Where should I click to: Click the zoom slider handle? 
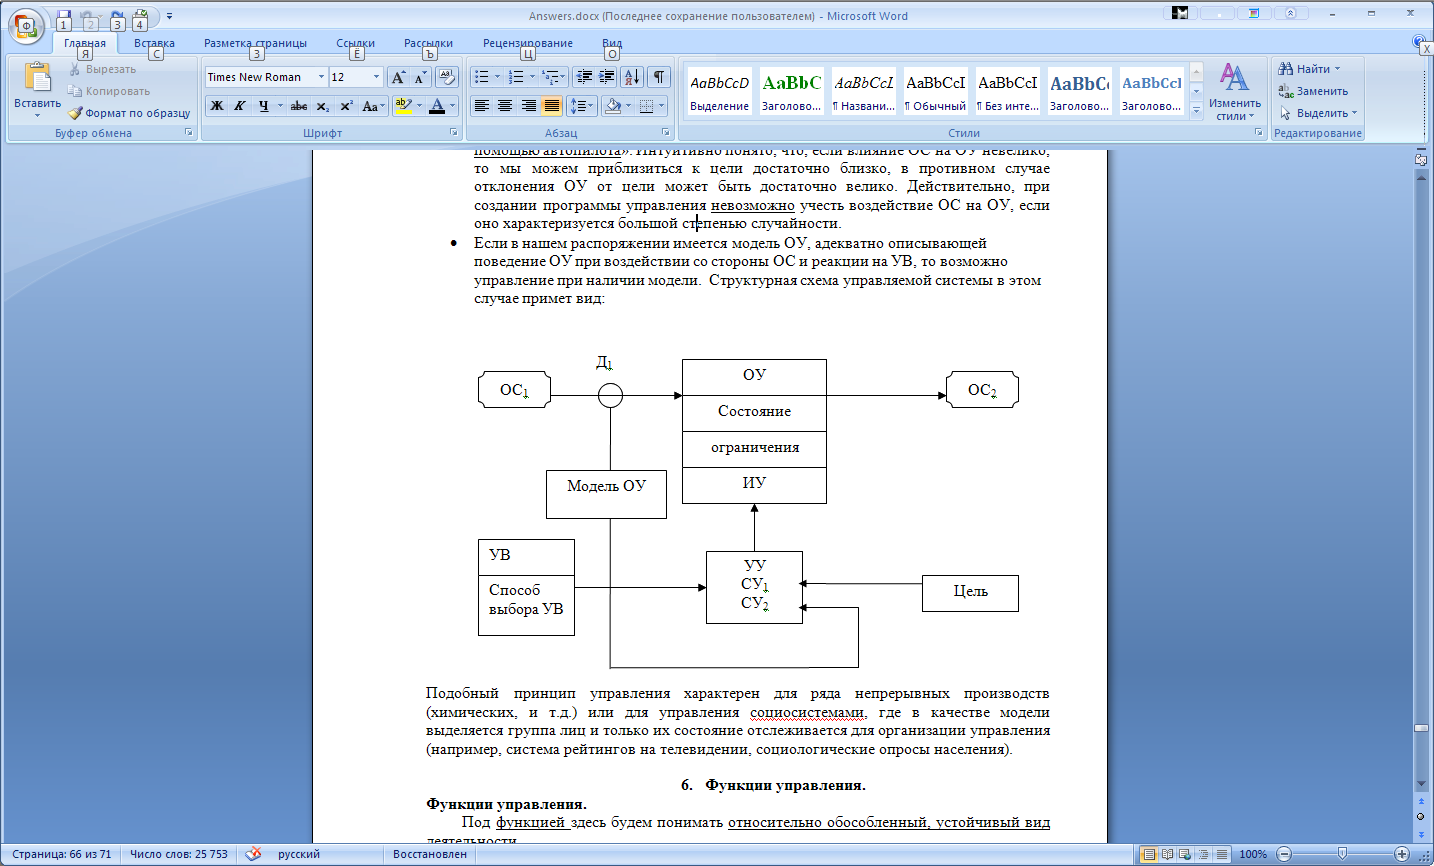click(x=1342, y=854)
